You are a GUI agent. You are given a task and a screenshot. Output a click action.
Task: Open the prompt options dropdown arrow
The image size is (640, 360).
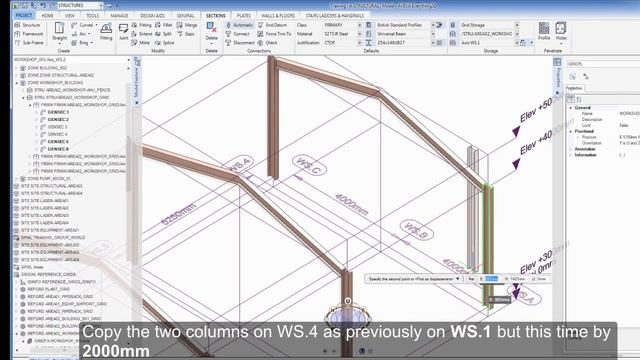pos(458,279)
